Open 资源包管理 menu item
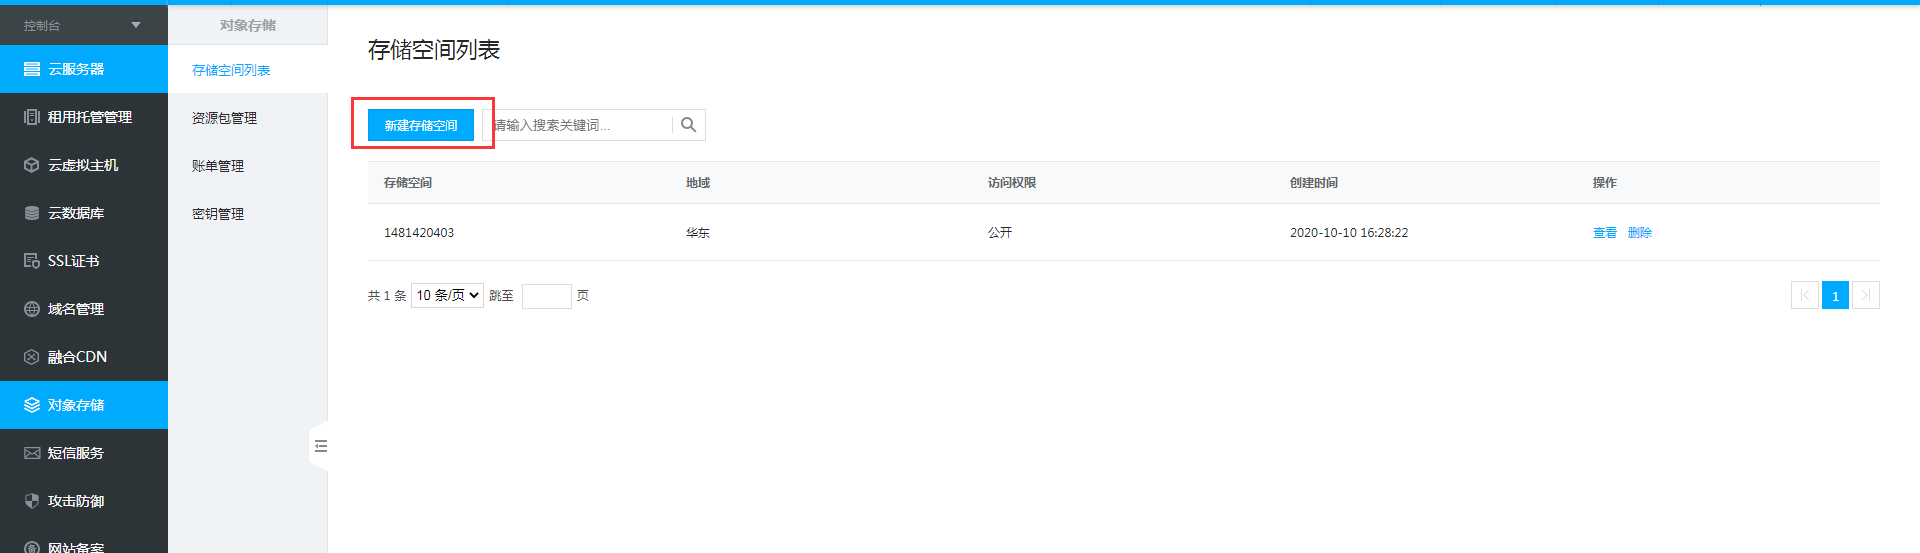The height and width of the screenshot is (553, 1920). pos(225,118)
